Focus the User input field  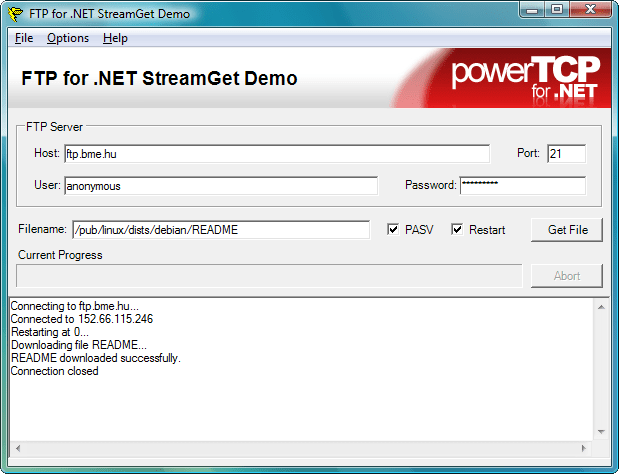[x=221, y=185]
